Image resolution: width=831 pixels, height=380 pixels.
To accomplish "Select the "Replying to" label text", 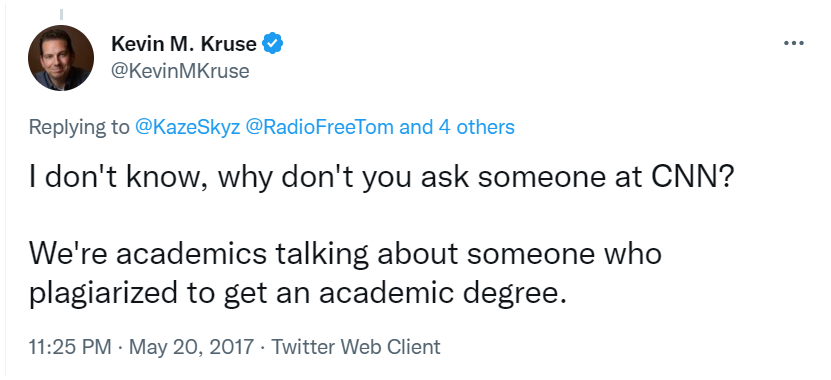I will (x=79, y=128).
